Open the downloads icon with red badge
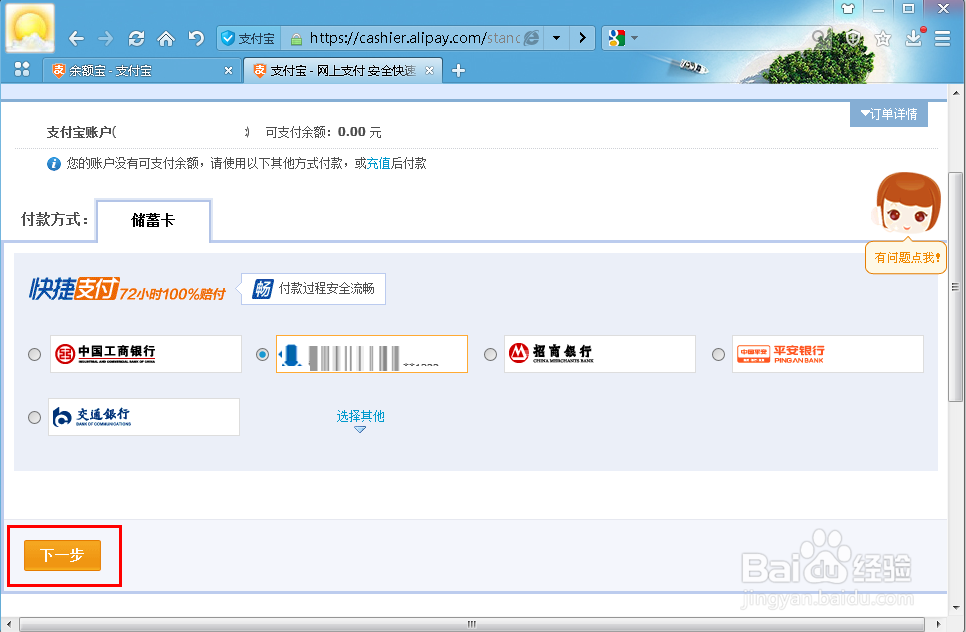Image resolution: width=966 pixels, height=632 pixels. click(x=913, y=37)
